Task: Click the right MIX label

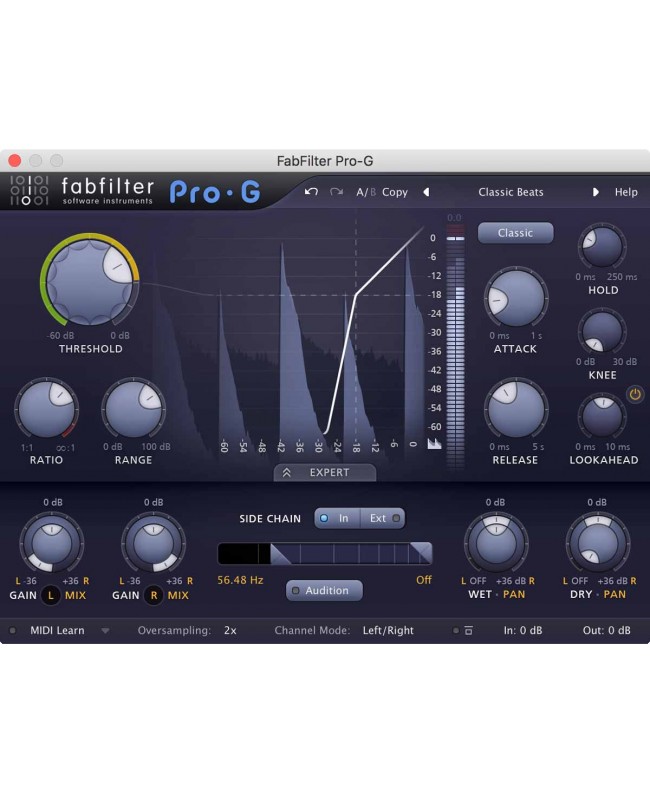Action: (178, 596)
